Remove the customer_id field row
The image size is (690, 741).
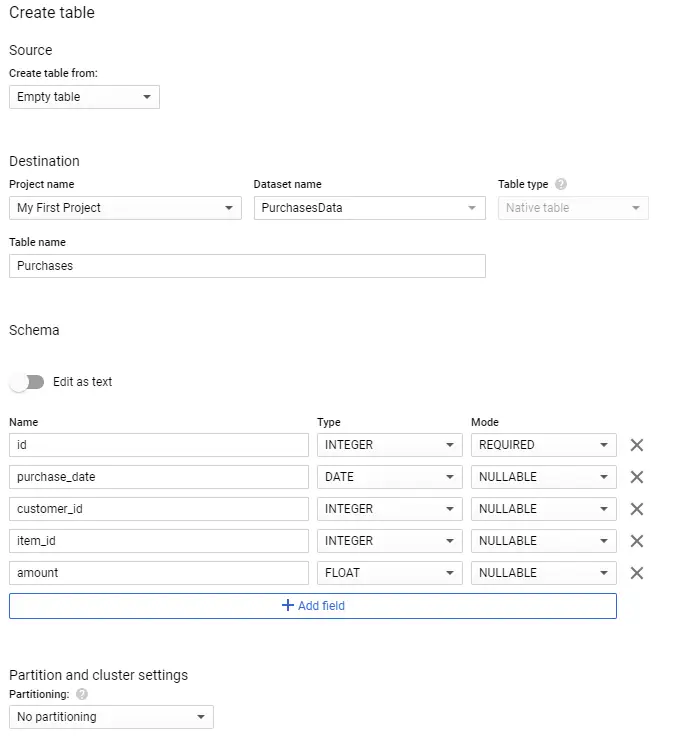click(637, 509)
